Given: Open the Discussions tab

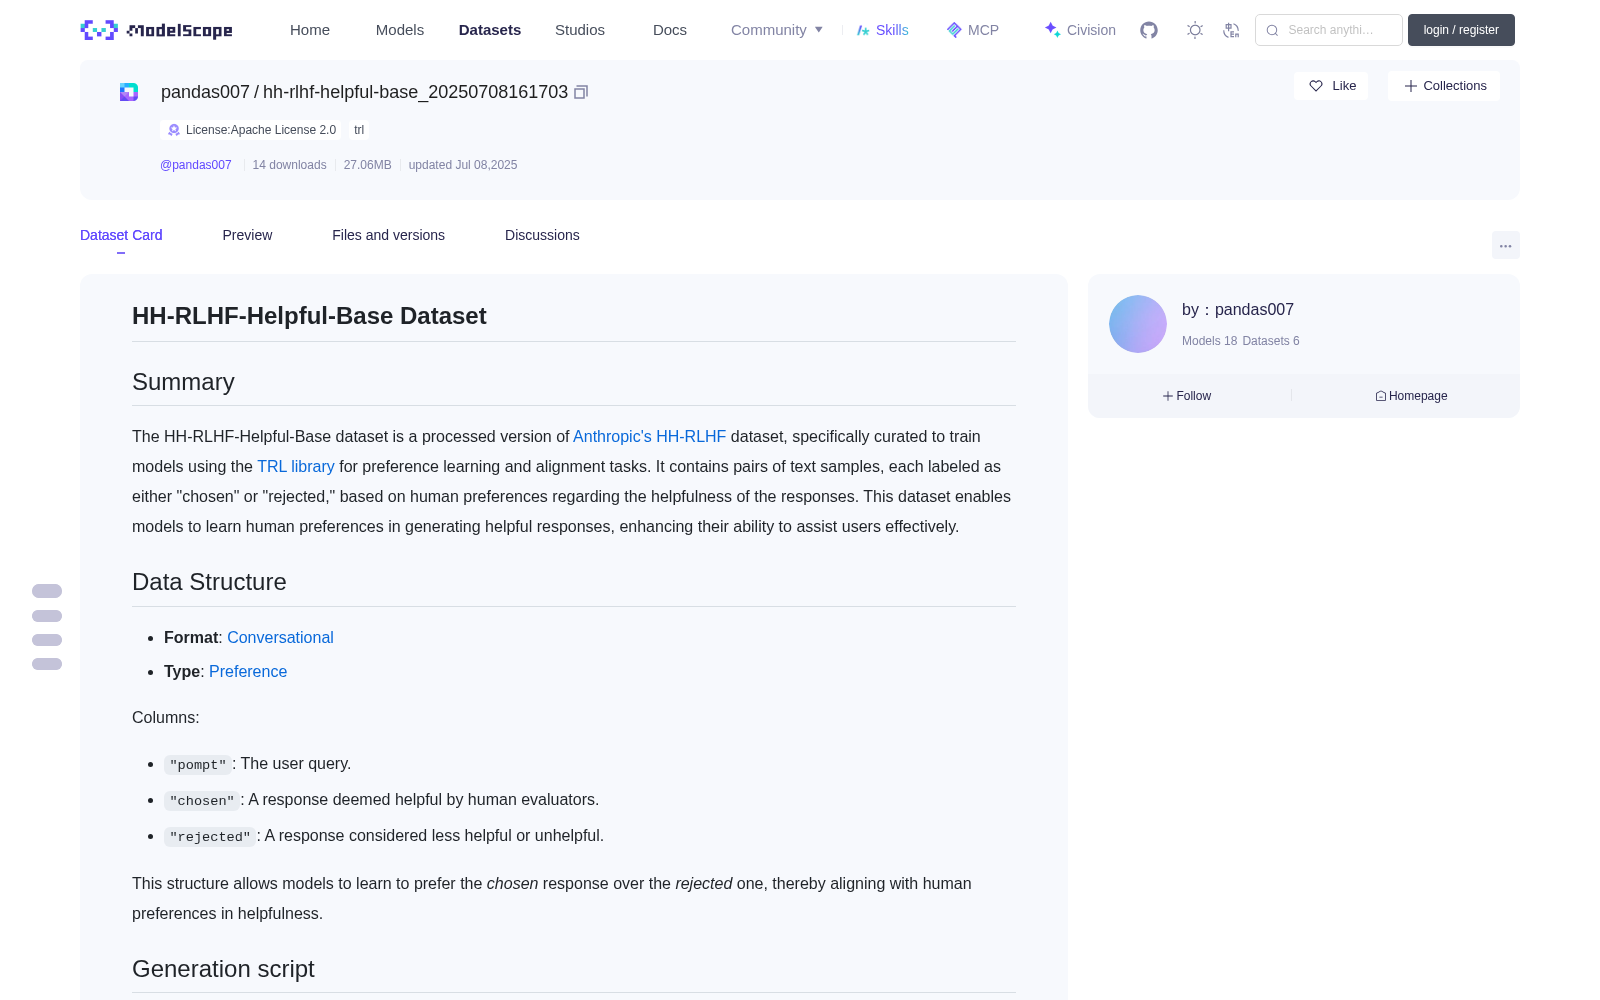Looking at the screenshot, I should [x=542, y=235].
